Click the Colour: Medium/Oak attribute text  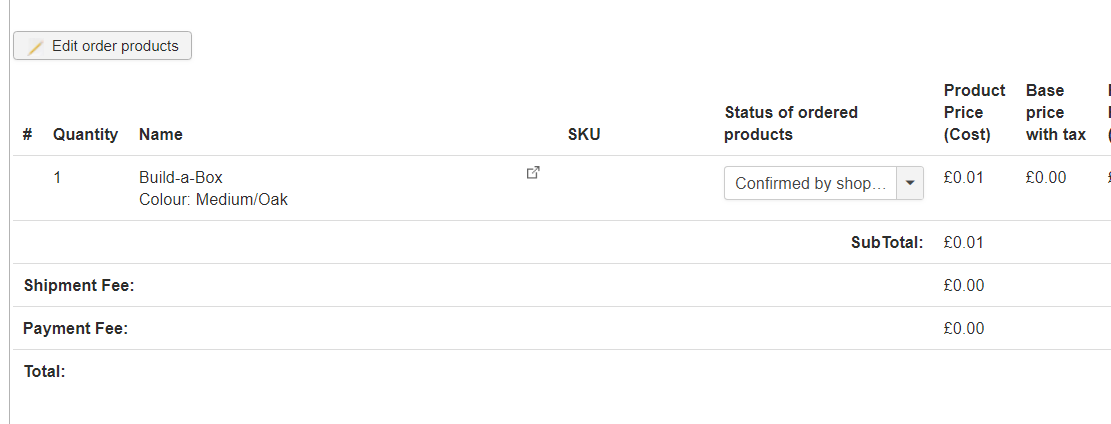213,200
